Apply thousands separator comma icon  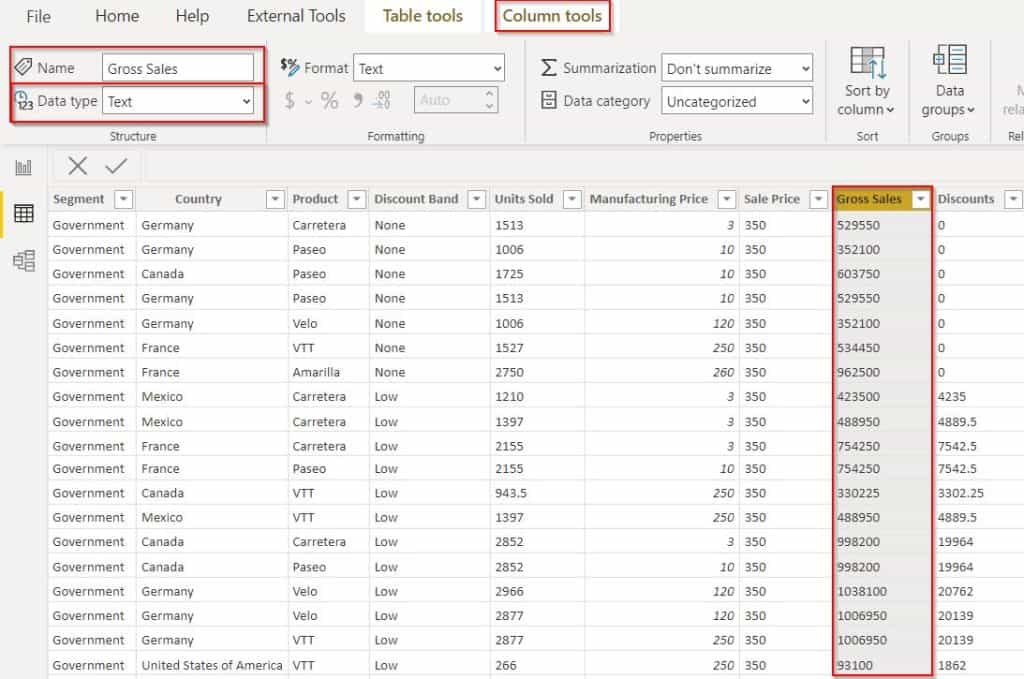[x=357, y=100]
